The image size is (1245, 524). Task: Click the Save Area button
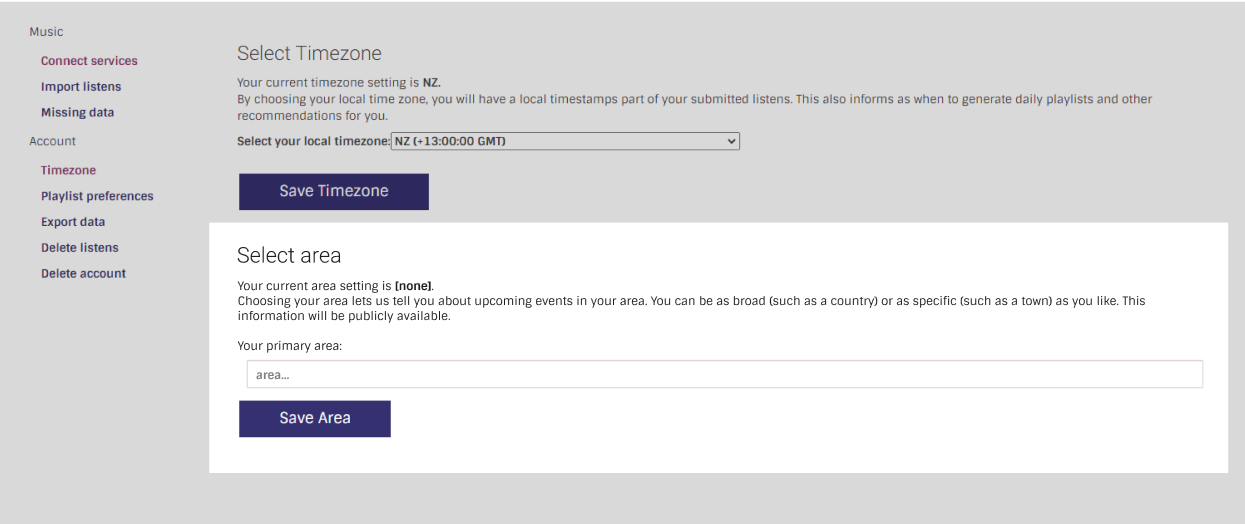pos(314,419)
